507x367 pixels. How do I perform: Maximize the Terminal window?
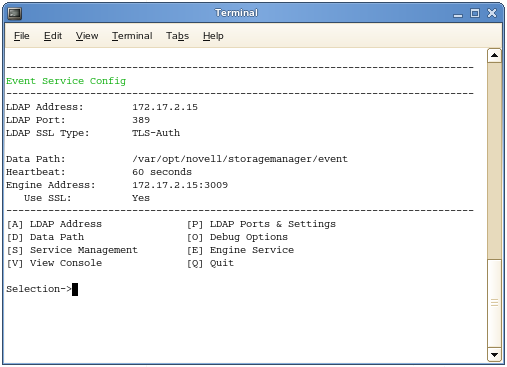(x=475, y=13)
